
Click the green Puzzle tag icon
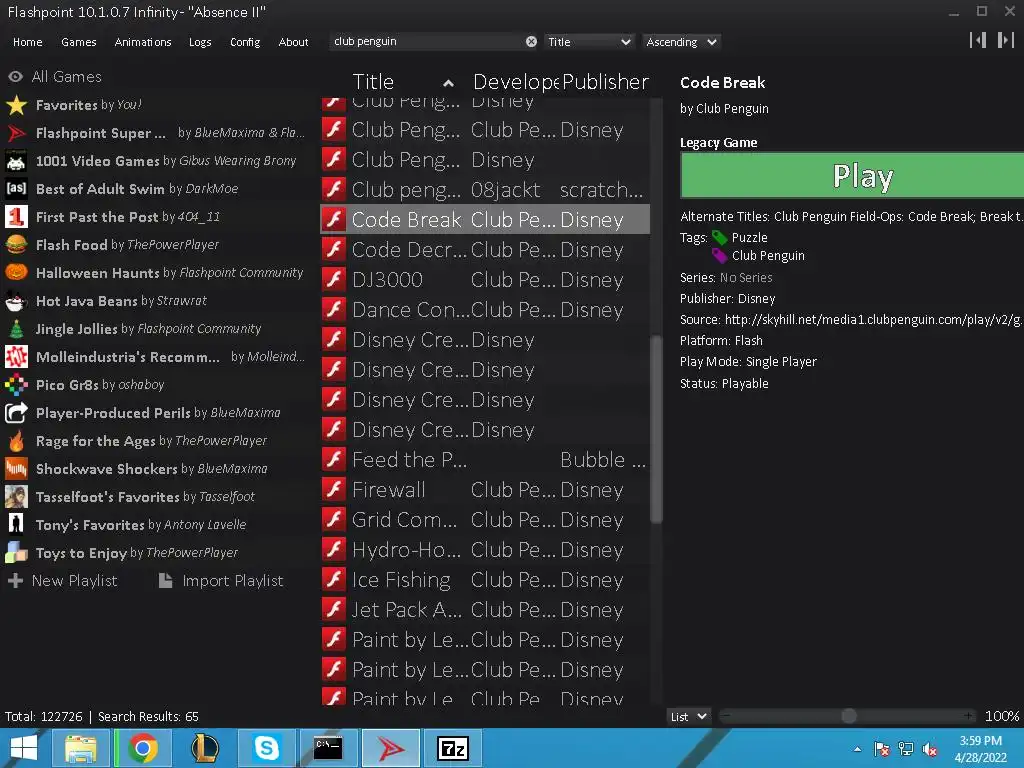pos(720,237)
